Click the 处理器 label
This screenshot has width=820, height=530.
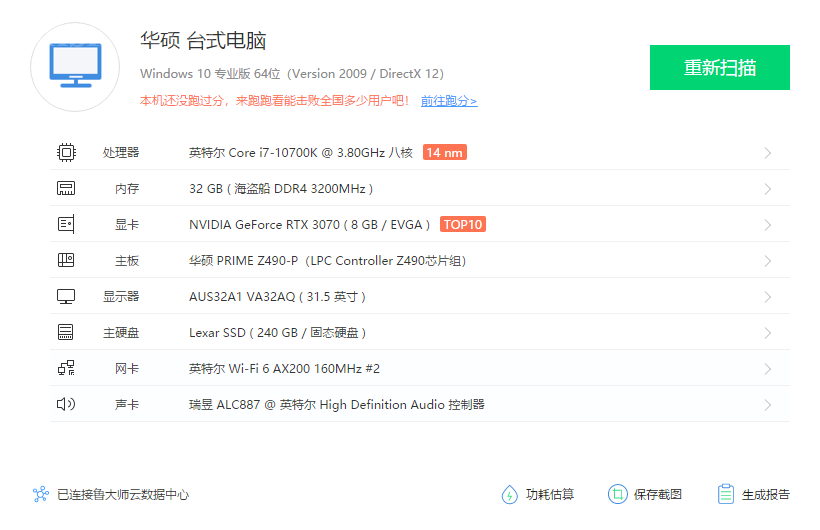pyautogui.click(x=121, y=152)
